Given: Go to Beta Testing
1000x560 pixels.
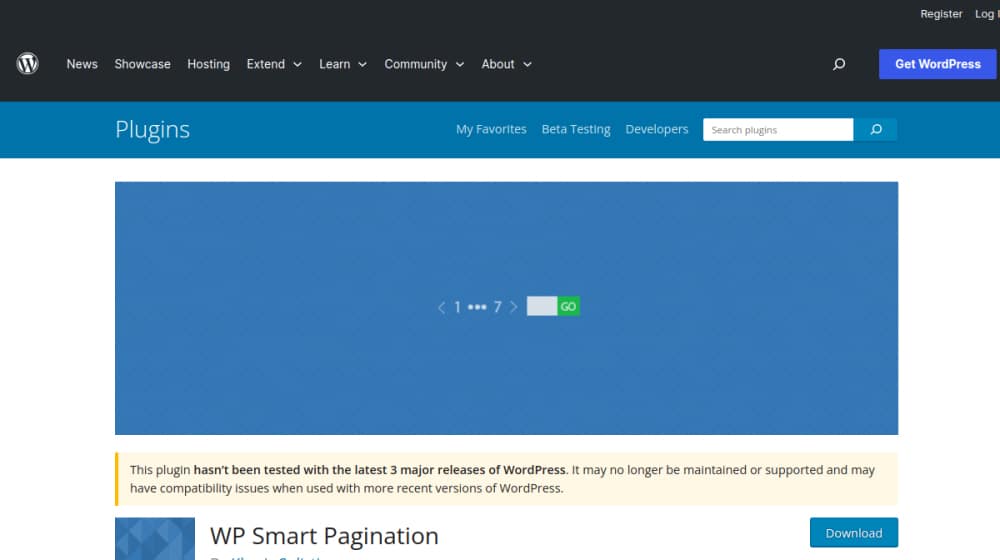Looking at the screenshot, I should pos(576,129).
